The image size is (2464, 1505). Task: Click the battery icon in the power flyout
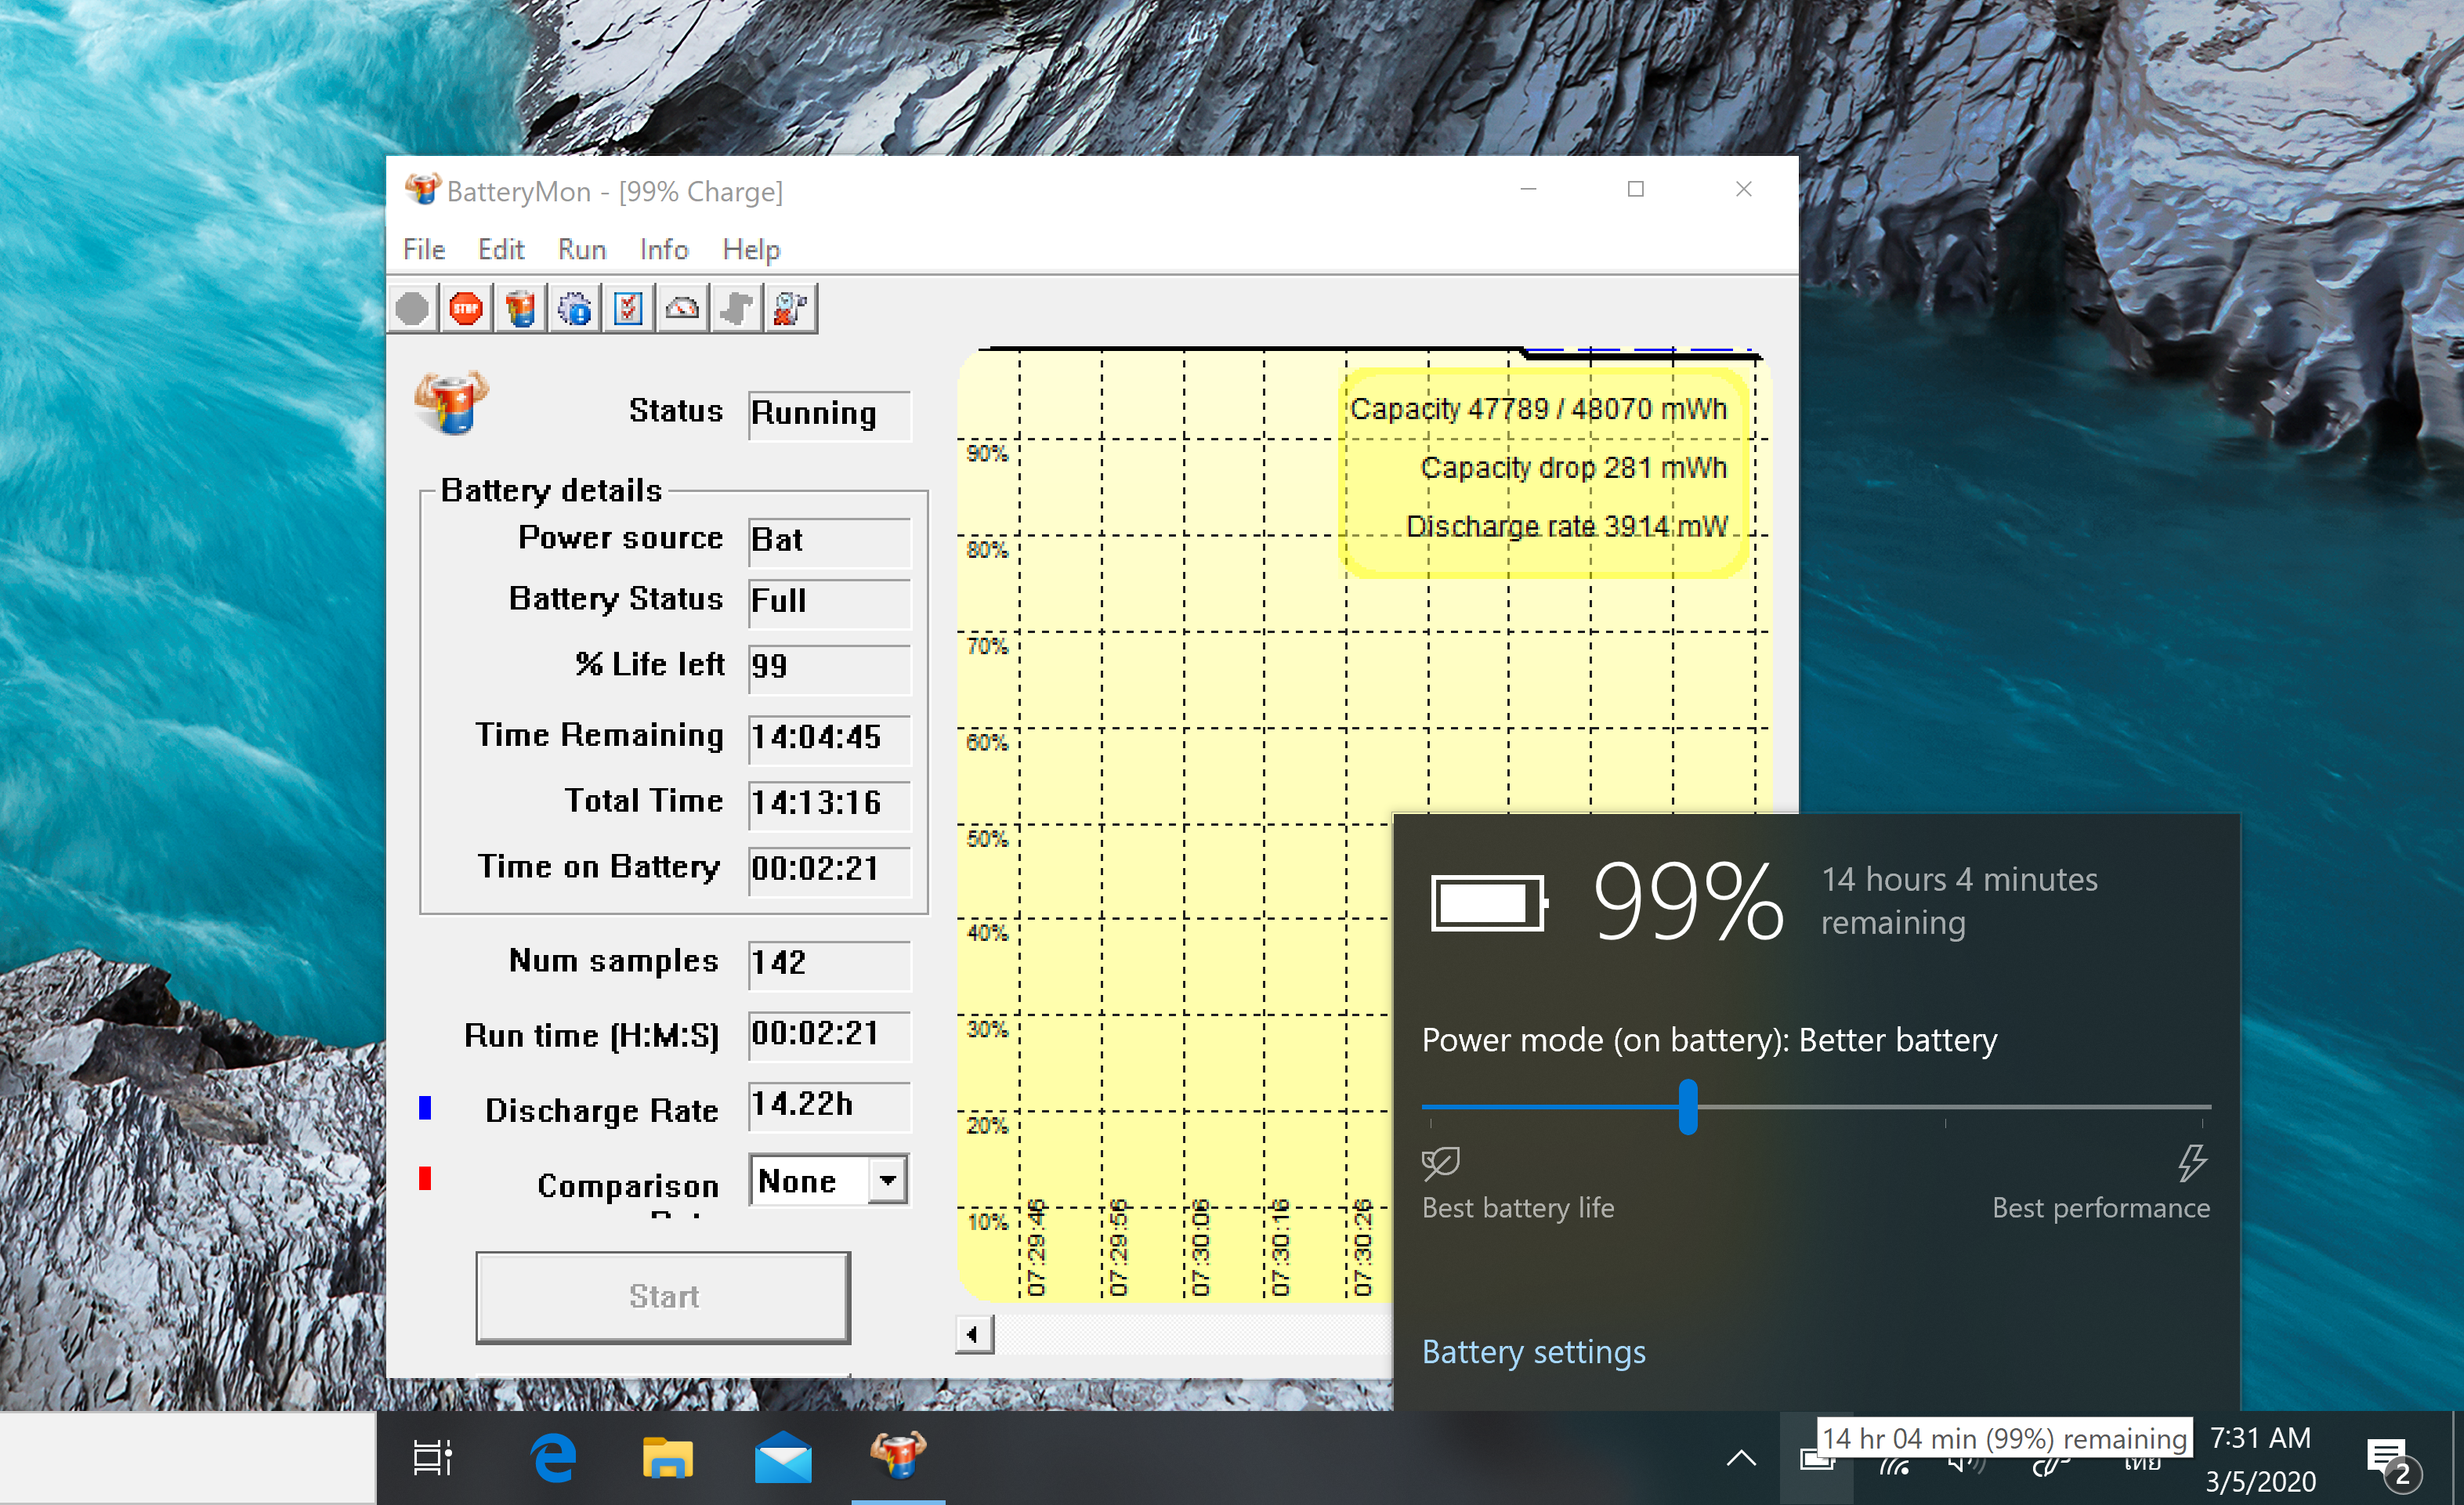pos(1489,903)
